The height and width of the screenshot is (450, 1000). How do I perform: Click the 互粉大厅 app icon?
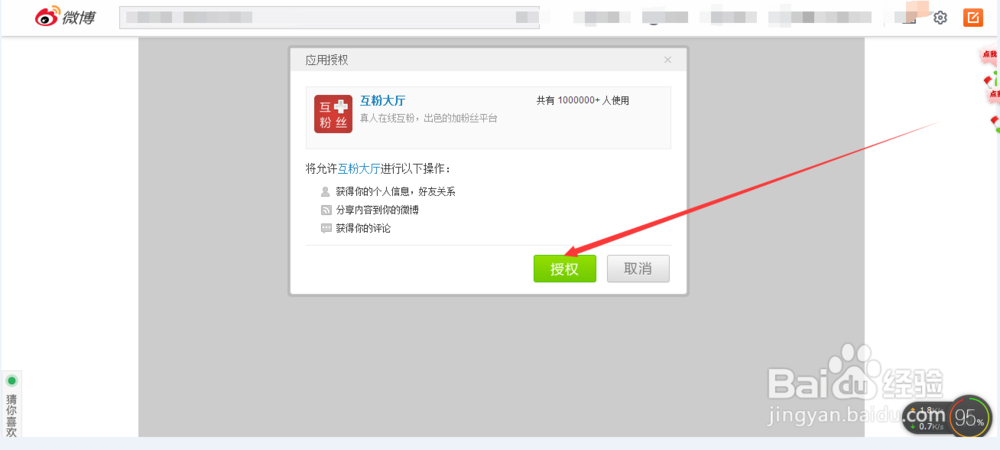click(333, 114)
